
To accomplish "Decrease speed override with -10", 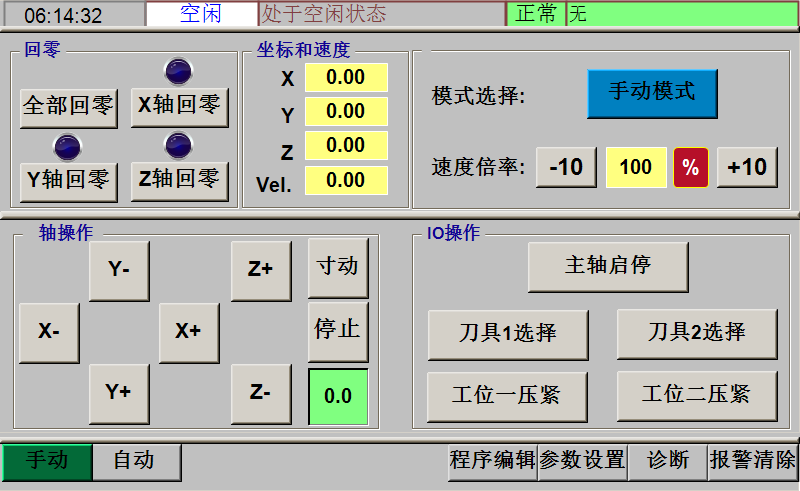I will pos(566,167).
